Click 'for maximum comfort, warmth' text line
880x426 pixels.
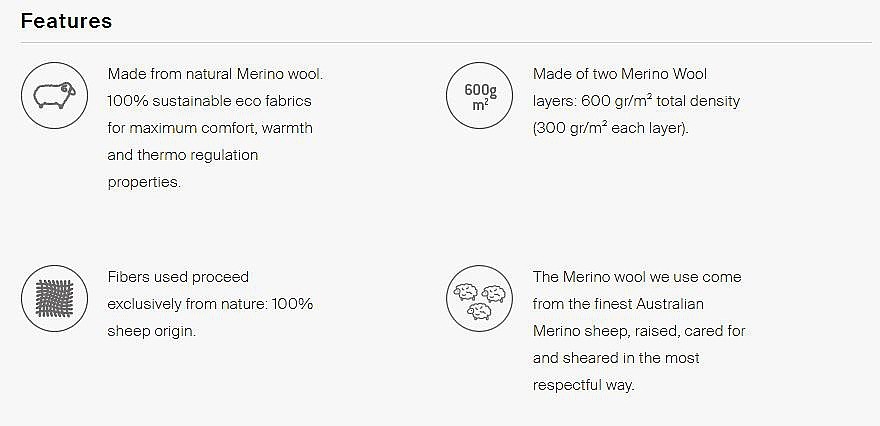click(210, 128)
